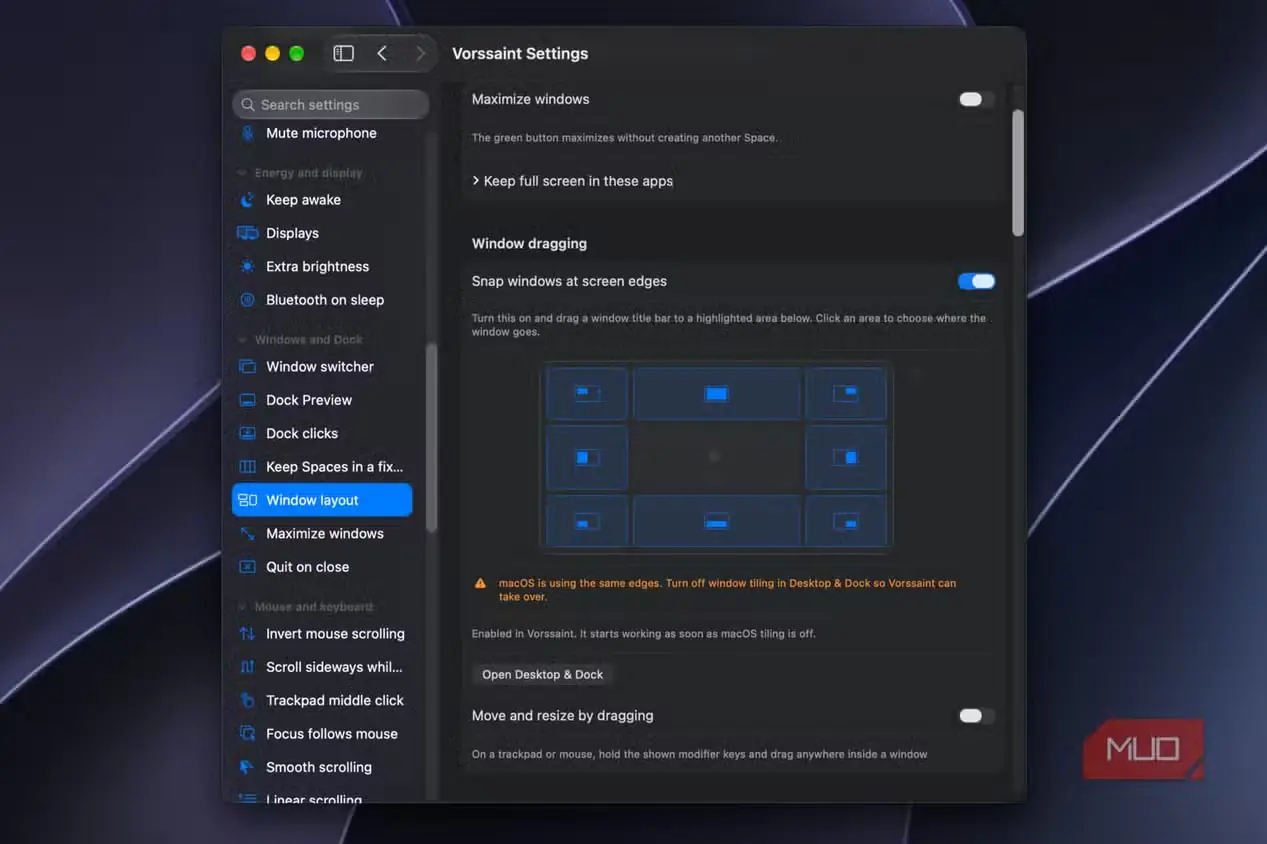Select the Dock clicks sidebar icon

click(248, 433)
